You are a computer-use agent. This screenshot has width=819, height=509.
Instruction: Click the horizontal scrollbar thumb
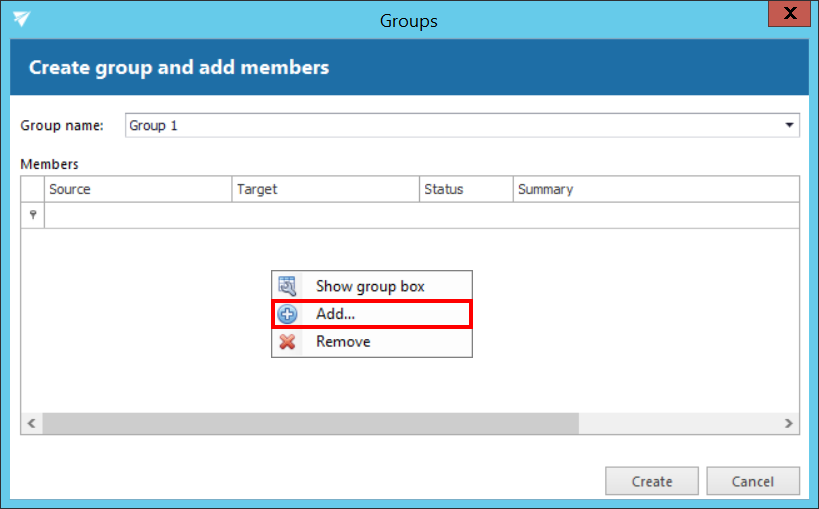(310, 424)
